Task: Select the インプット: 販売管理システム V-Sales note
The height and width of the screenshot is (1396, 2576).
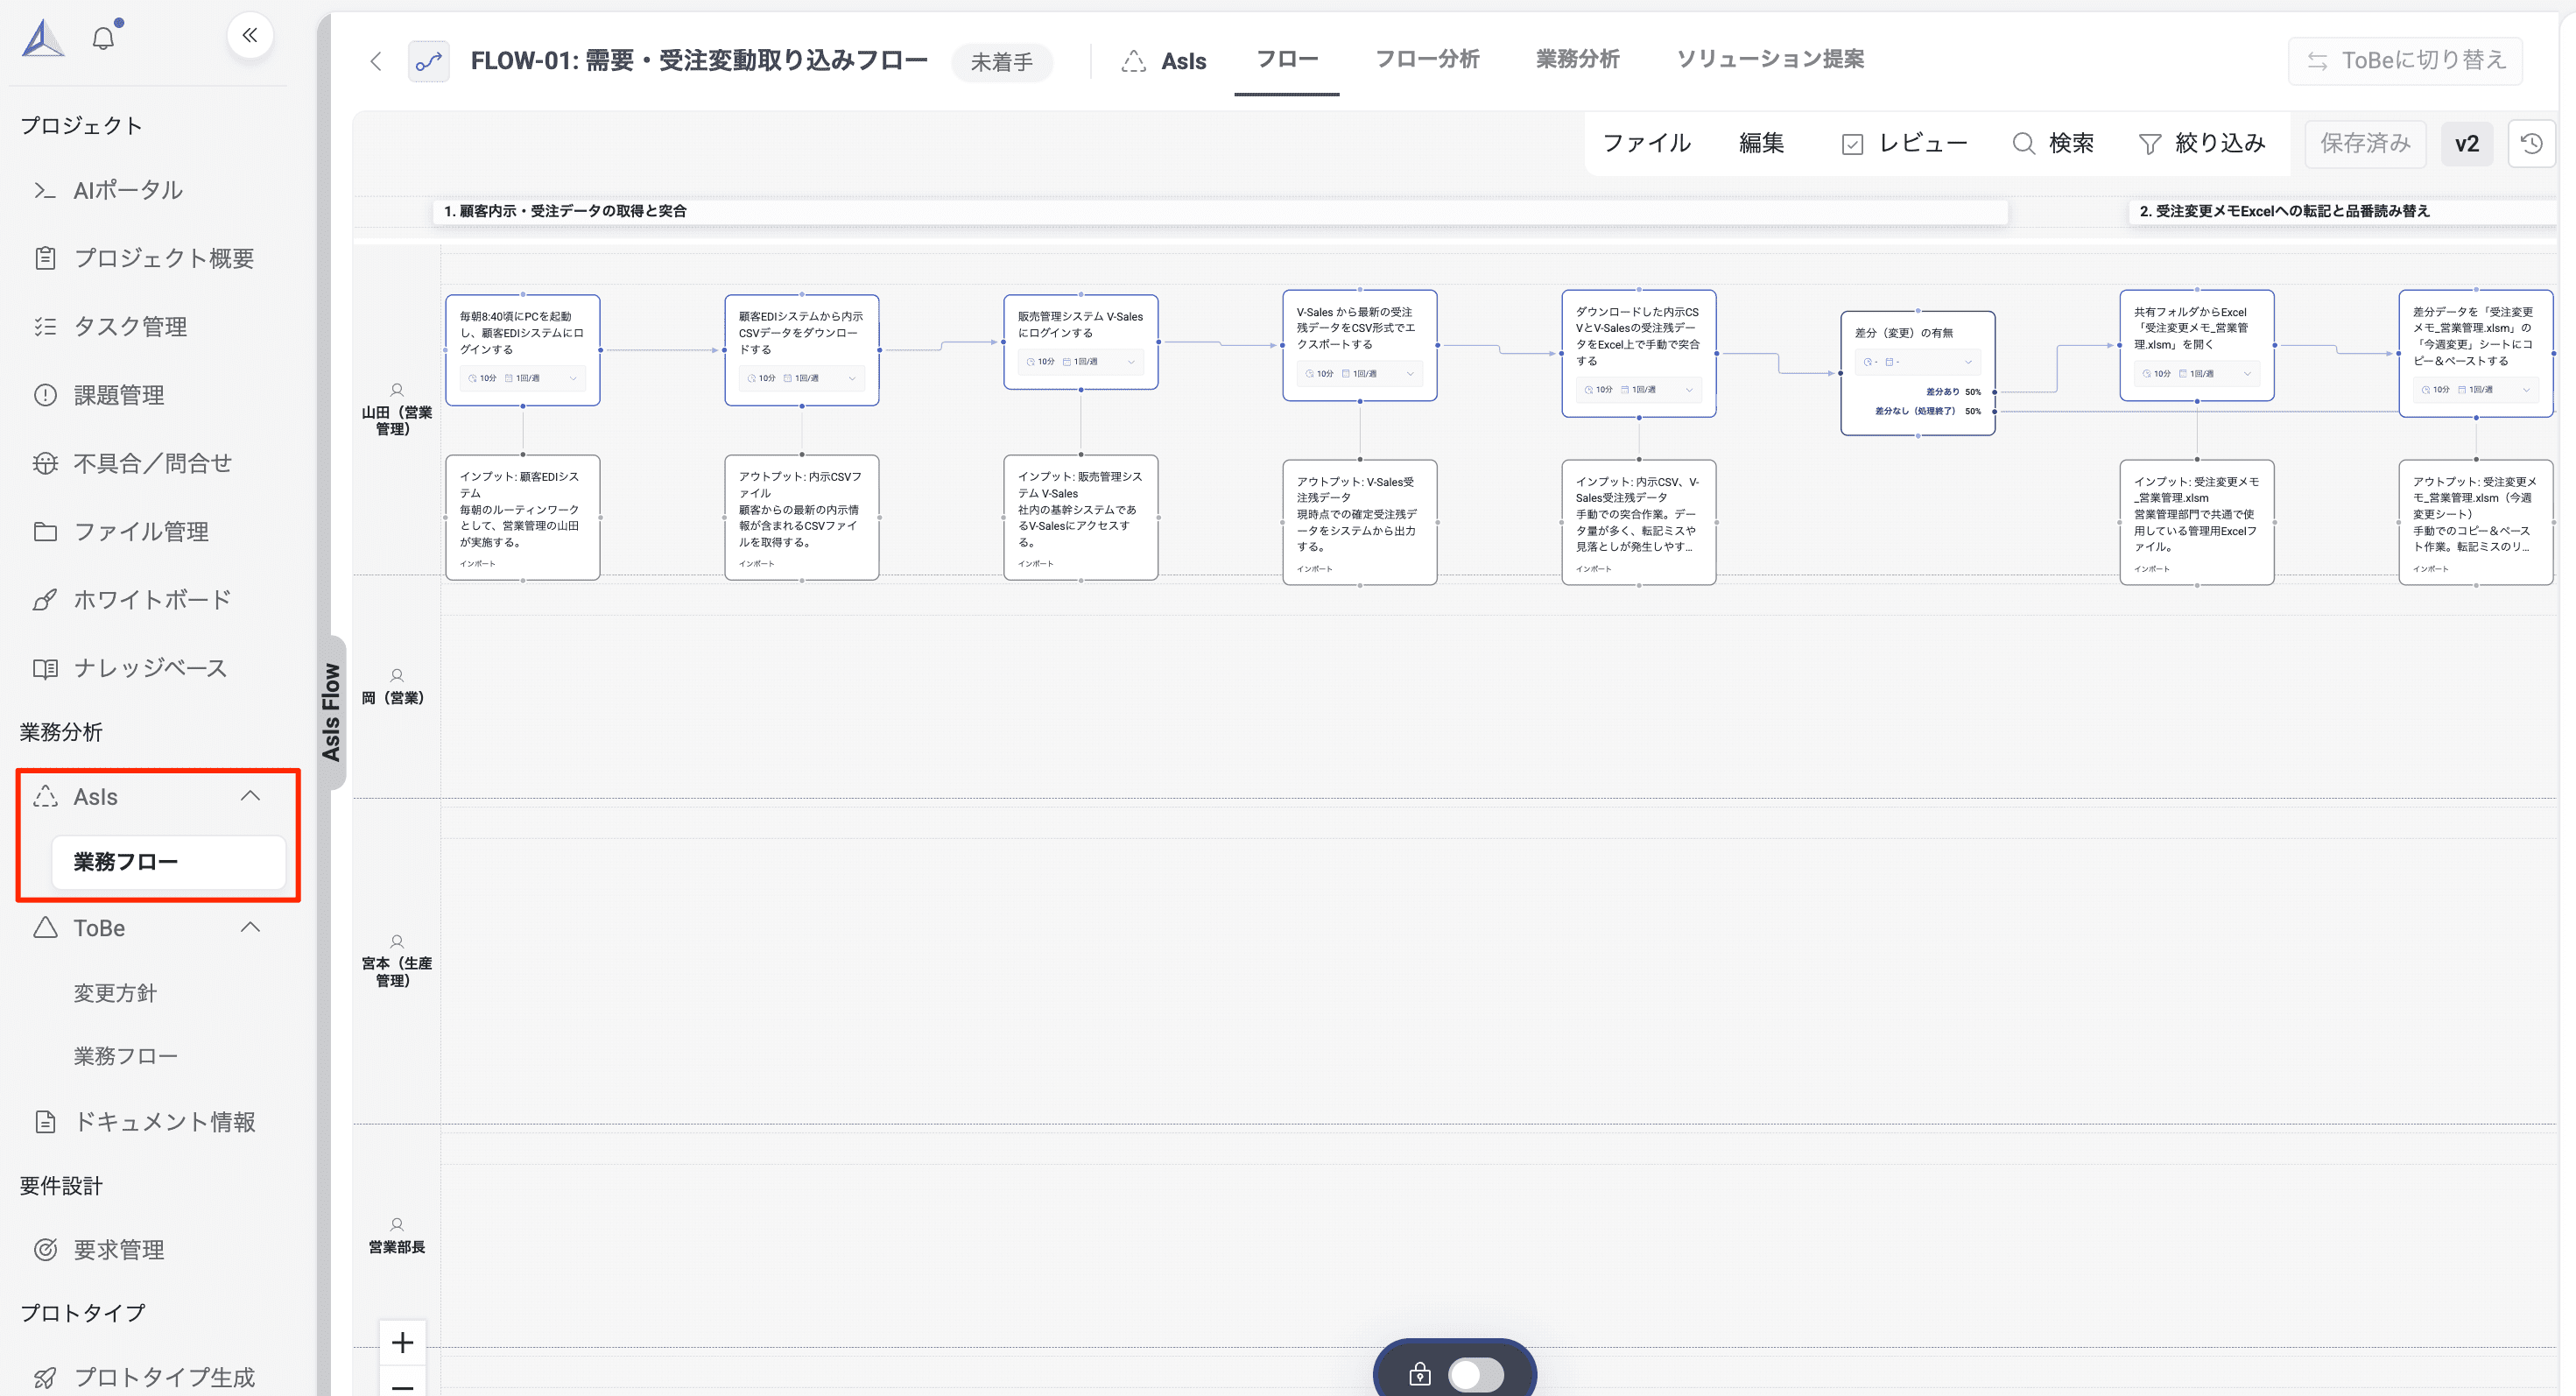Action: 1080,517
